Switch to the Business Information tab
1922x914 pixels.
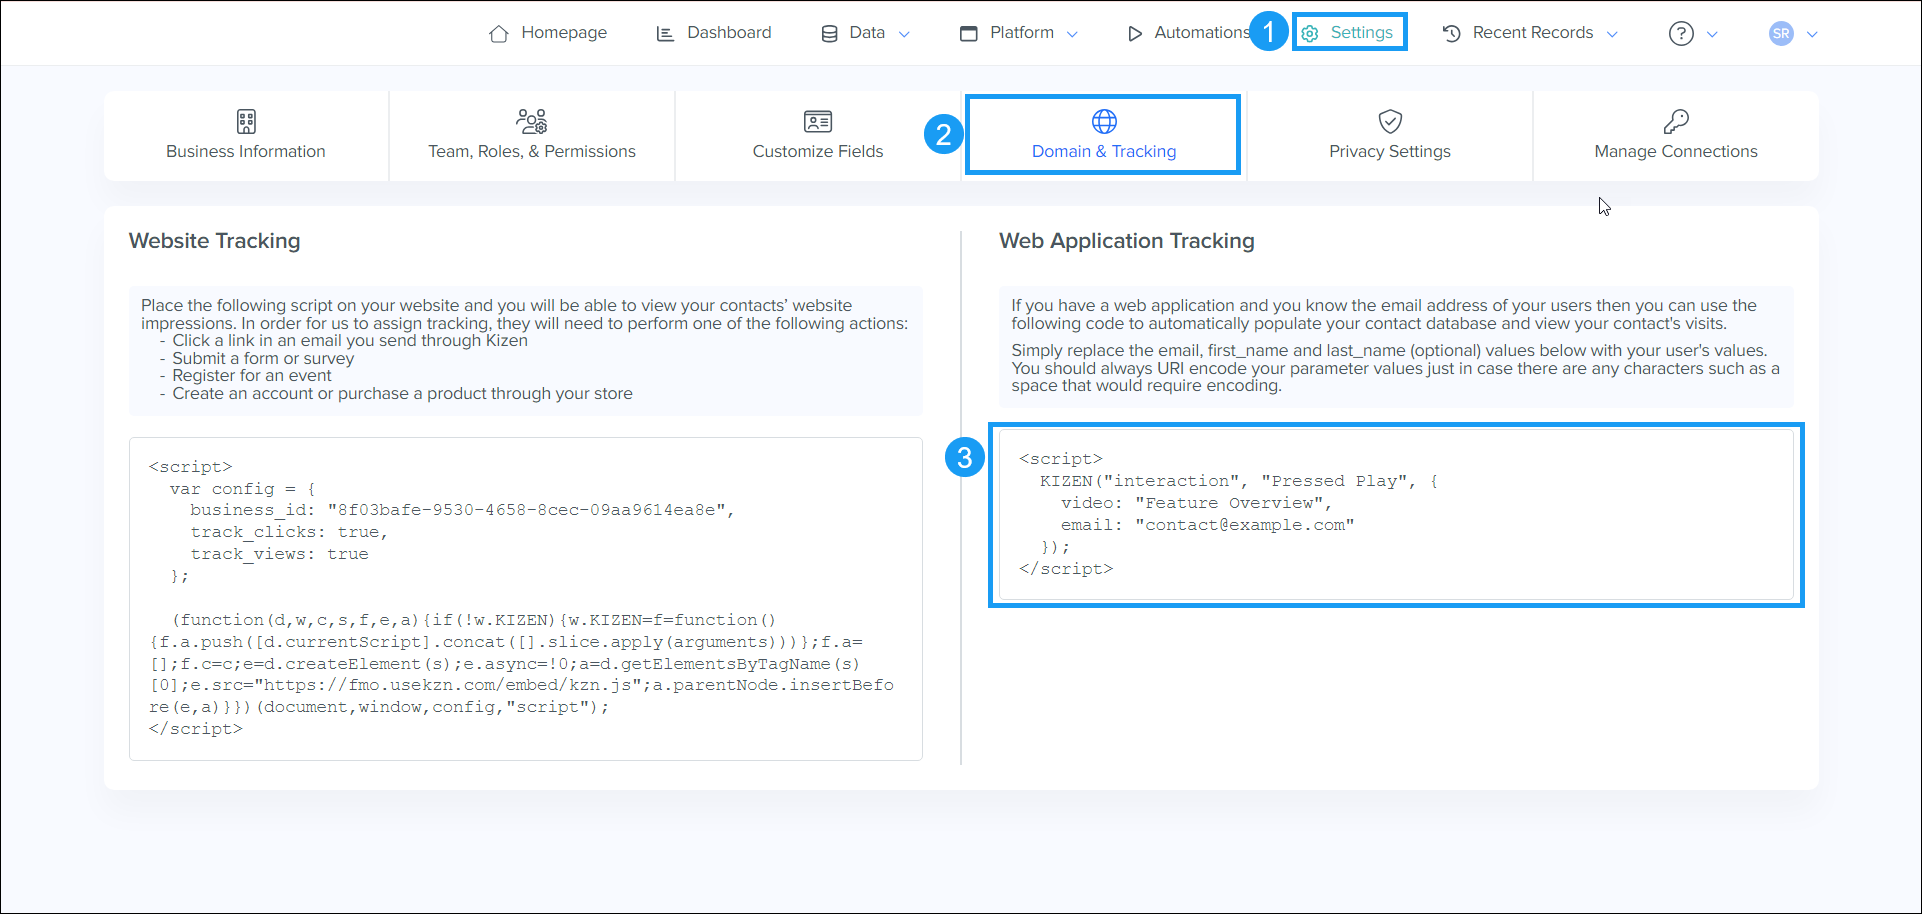(x=246, y=136)
